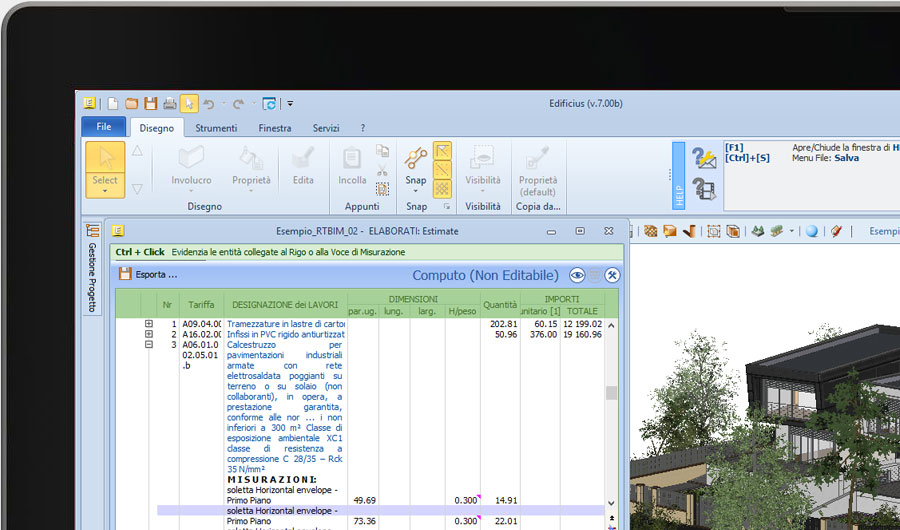This screenshot has width=900, height=530.
Task: Click the blue sphere icon in 3D toolbar
Action: (x=812, y=231)
